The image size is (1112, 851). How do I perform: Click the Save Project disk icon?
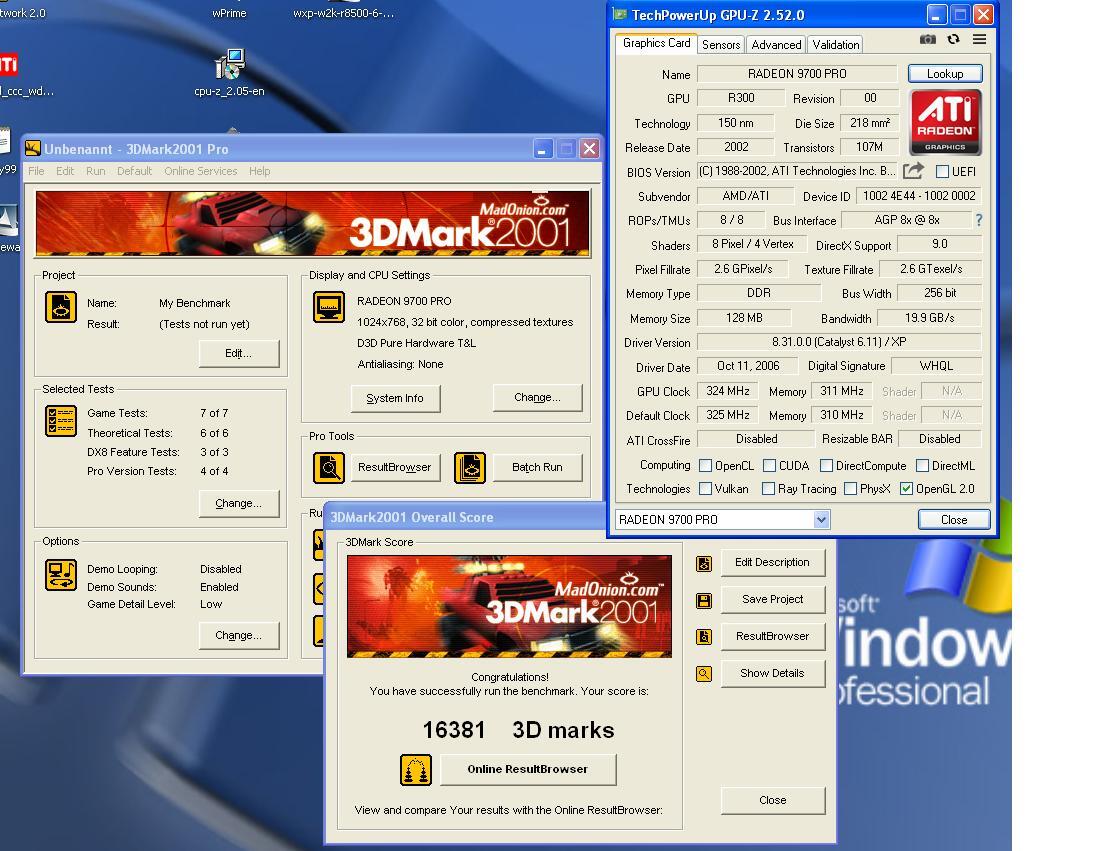pos(704,600)
